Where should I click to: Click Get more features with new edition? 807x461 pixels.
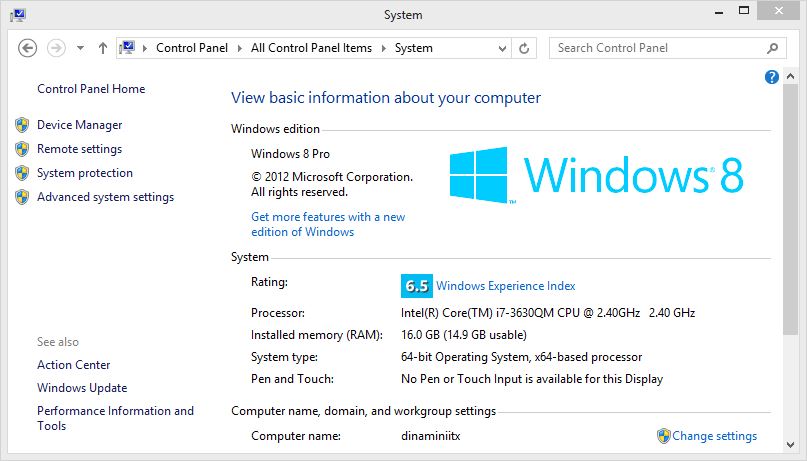click(x=328, y=224)
